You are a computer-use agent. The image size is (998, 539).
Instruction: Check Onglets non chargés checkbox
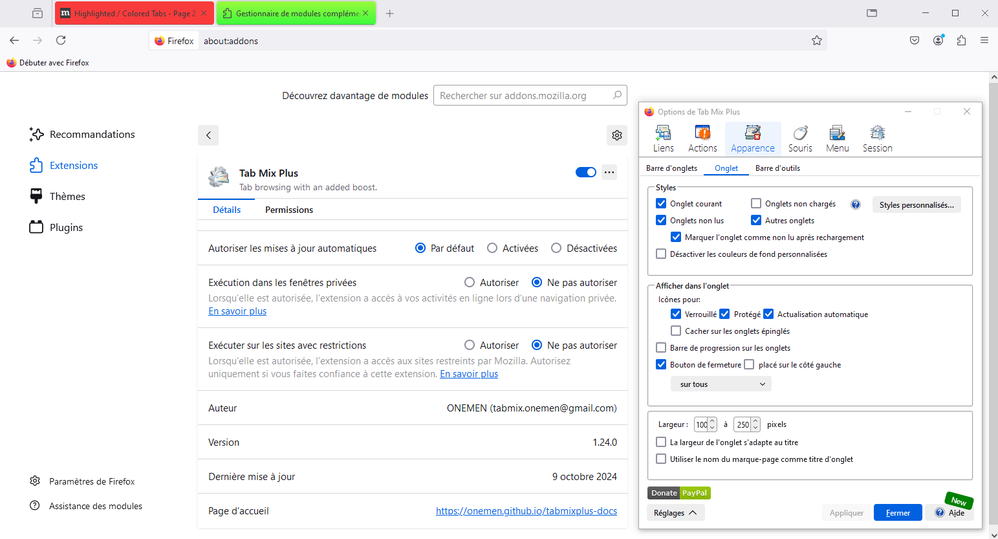click(756, 204)
